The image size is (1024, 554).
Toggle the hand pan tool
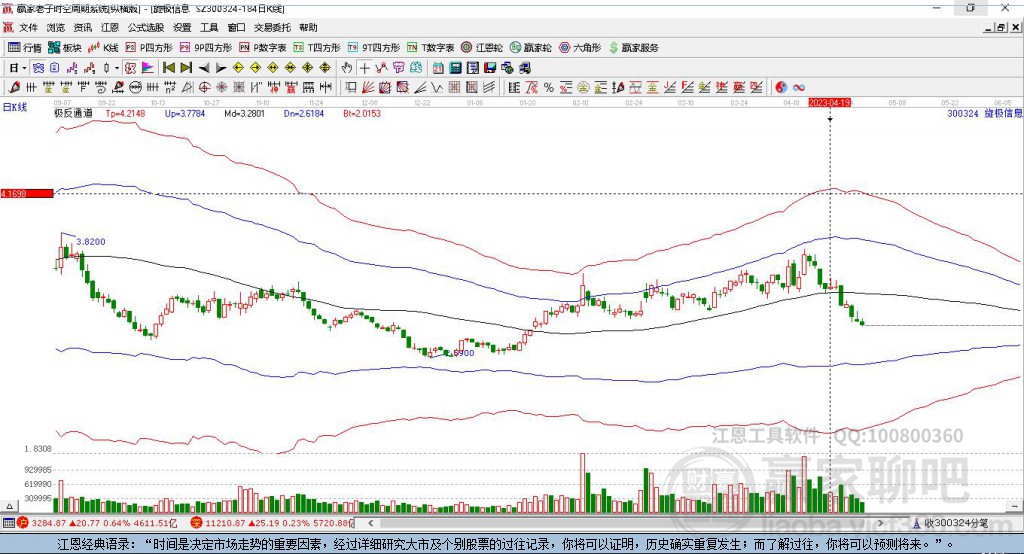(x=347, y=68)
